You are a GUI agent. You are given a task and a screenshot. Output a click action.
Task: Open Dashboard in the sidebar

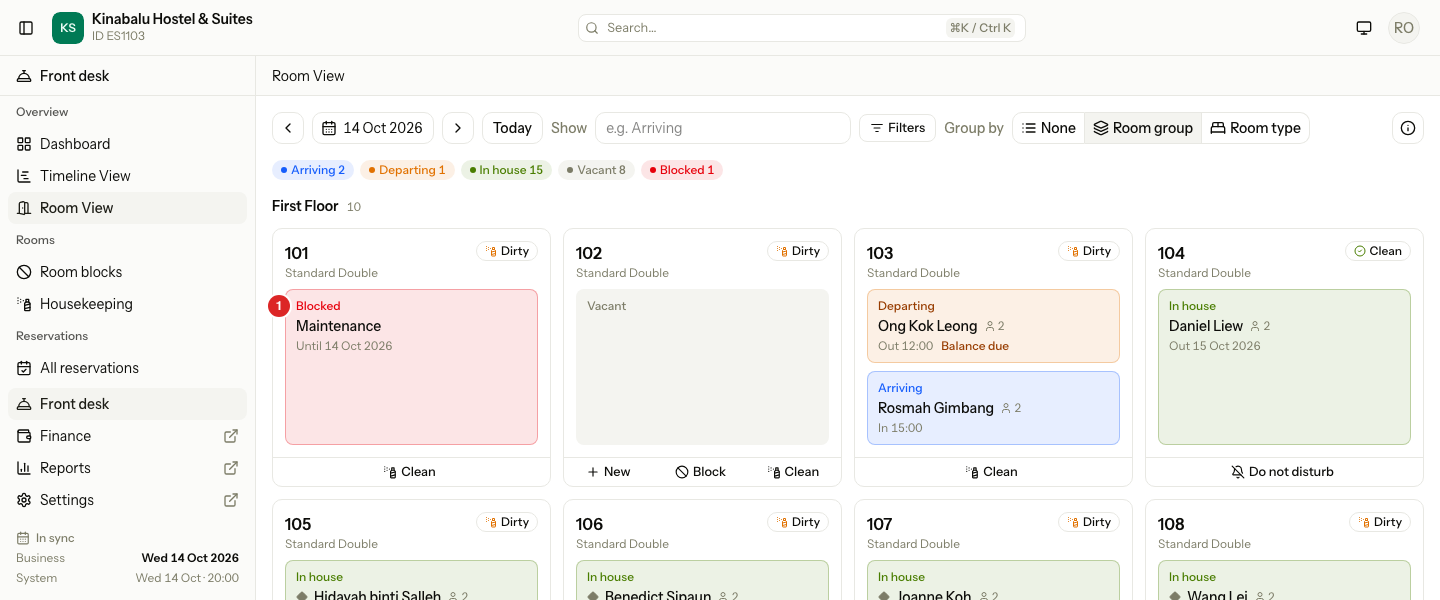128,144
